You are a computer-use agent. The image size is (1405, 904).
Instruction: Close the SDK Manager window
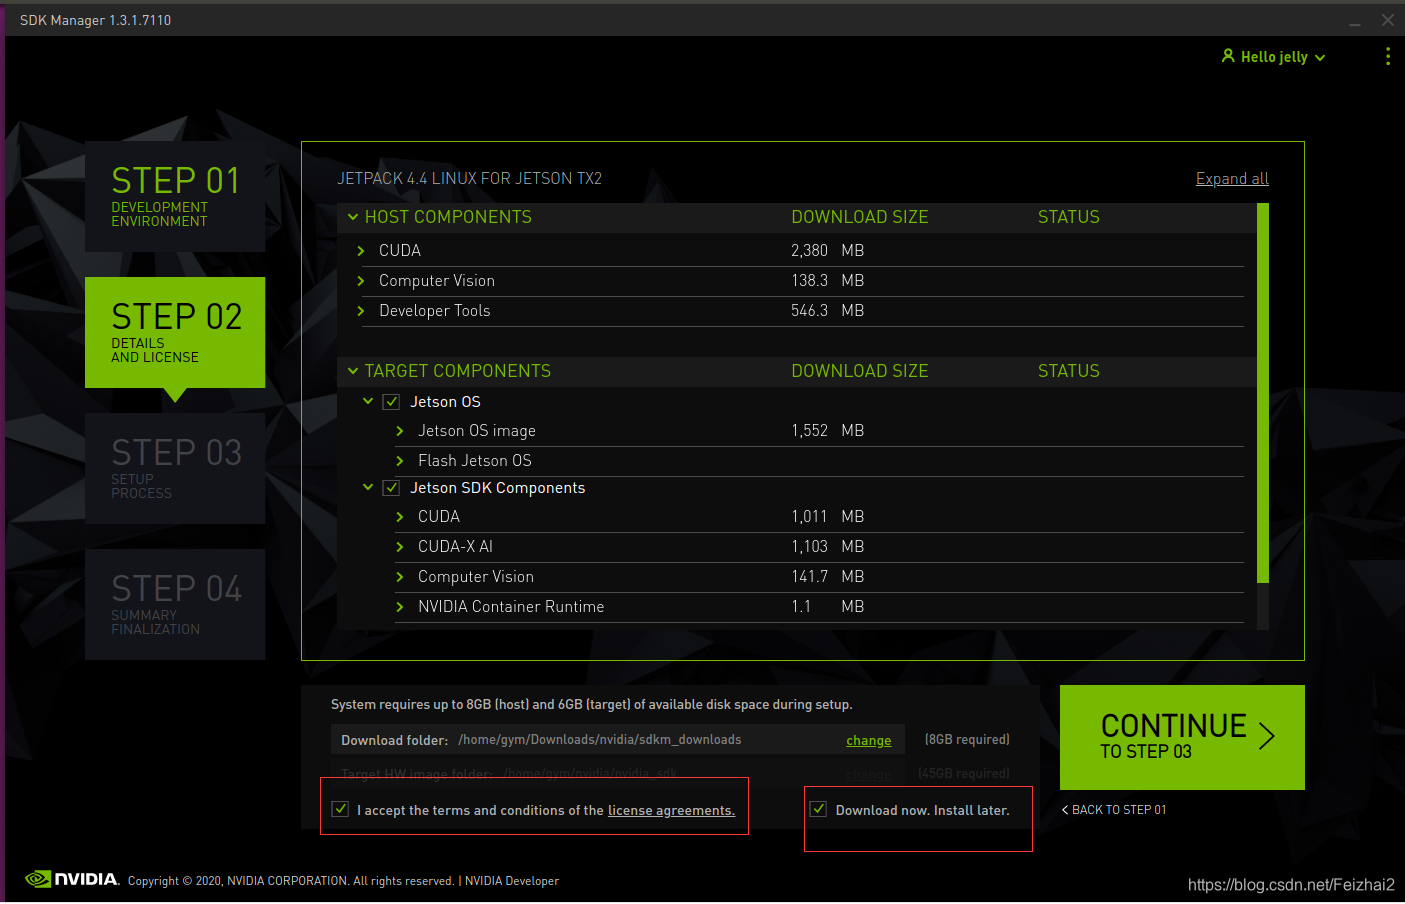[x=1388, y=20]
